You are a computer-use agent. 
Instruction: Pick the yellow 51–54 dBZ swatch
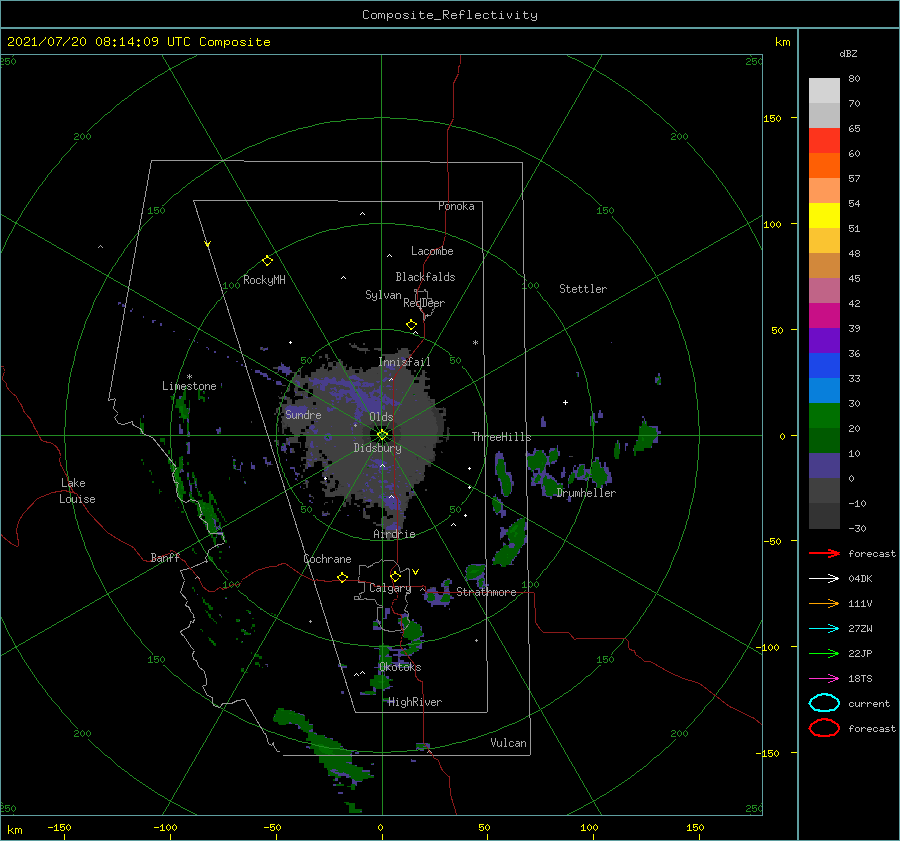(x=824, y=216)
